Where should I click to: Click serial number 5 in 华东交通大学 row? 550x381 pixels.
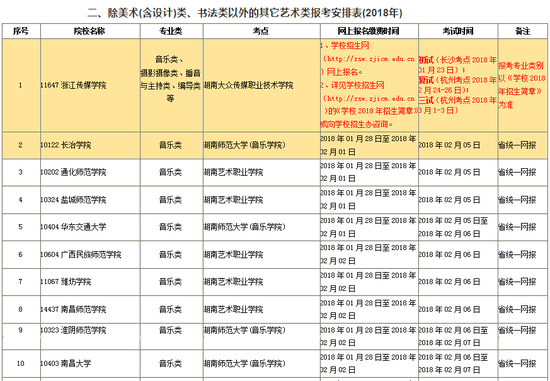coord(20,227)
